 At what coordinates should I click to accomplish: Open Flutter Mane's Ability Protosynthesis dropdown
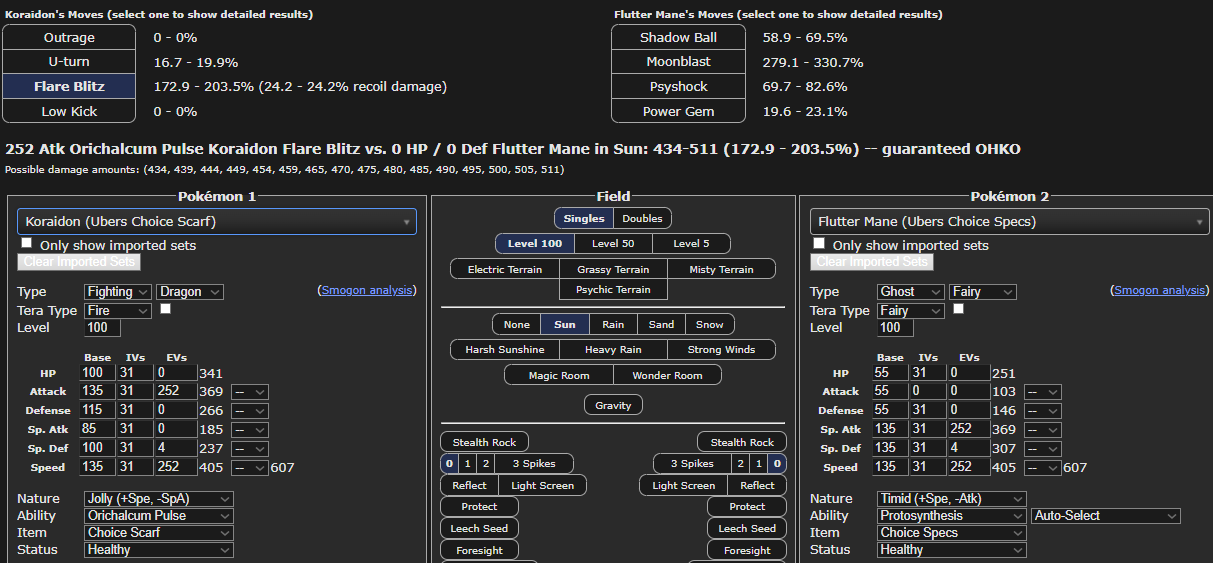(x=951, y=516)
